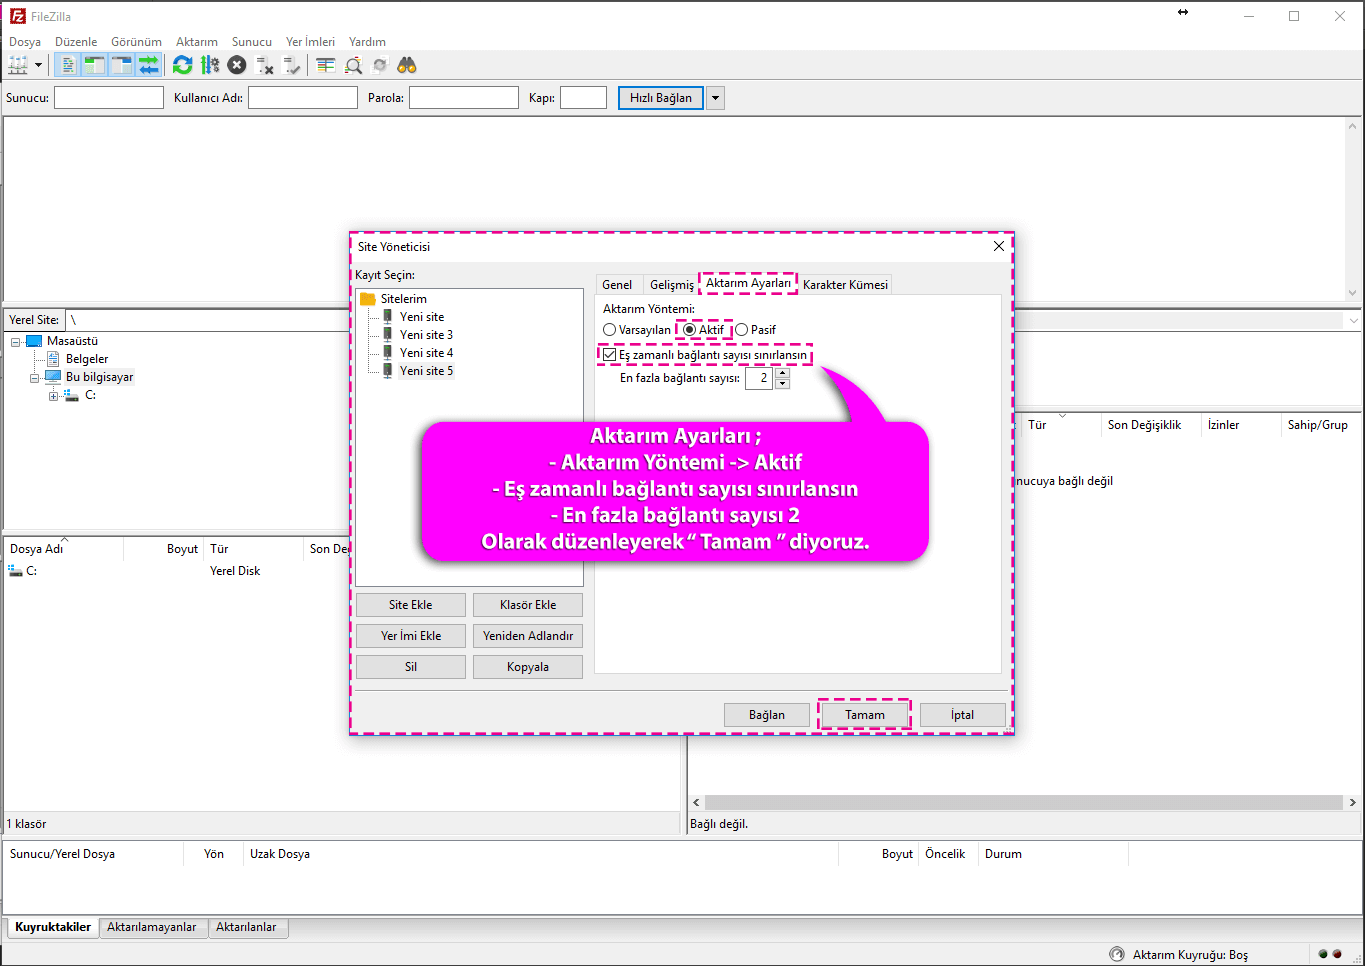Select the Aktif transfer mode radio button
This screenshot has width=1365, height=966.
pos(690,330)
